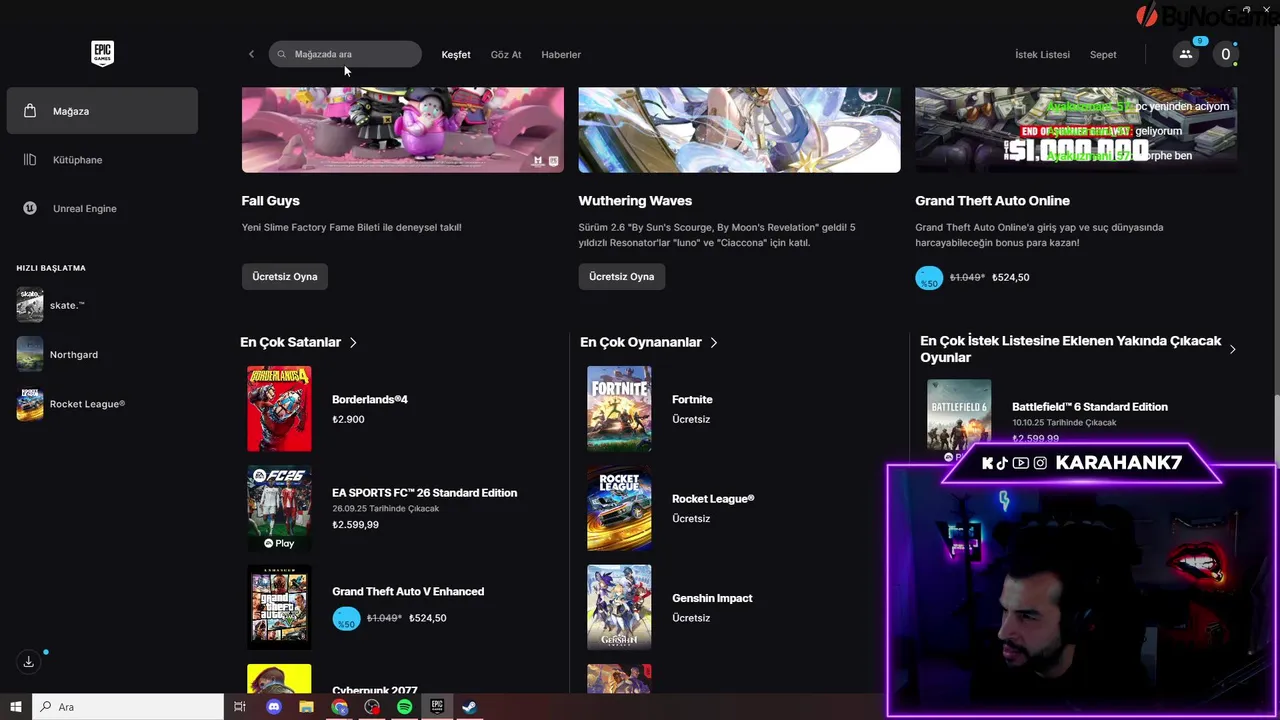1280x720 pixels.
Task: Expand the En Çok Oynananlar list
Action: [649, 342]
